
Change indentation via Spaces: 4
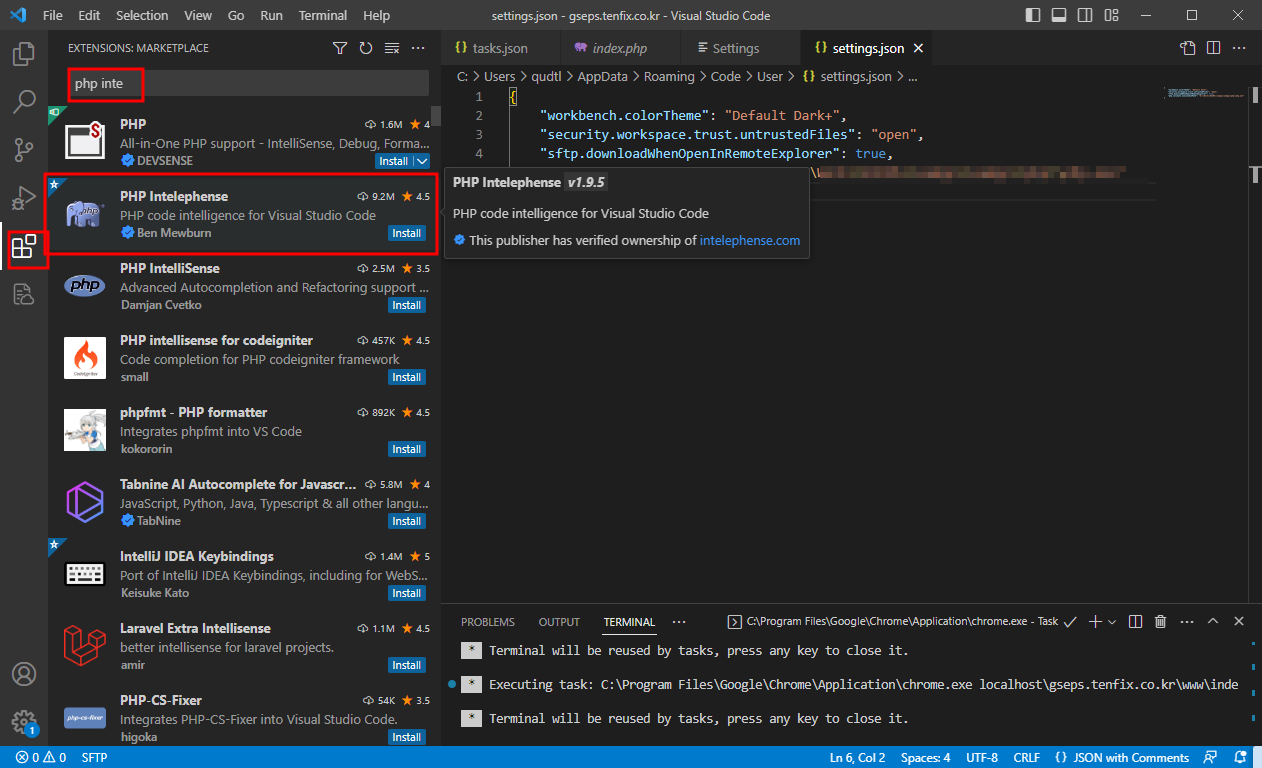click(926, 758)
